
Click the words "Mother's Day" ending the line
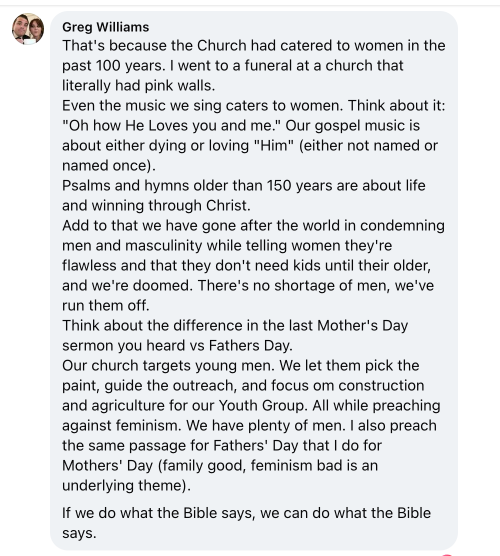point(362,326)
